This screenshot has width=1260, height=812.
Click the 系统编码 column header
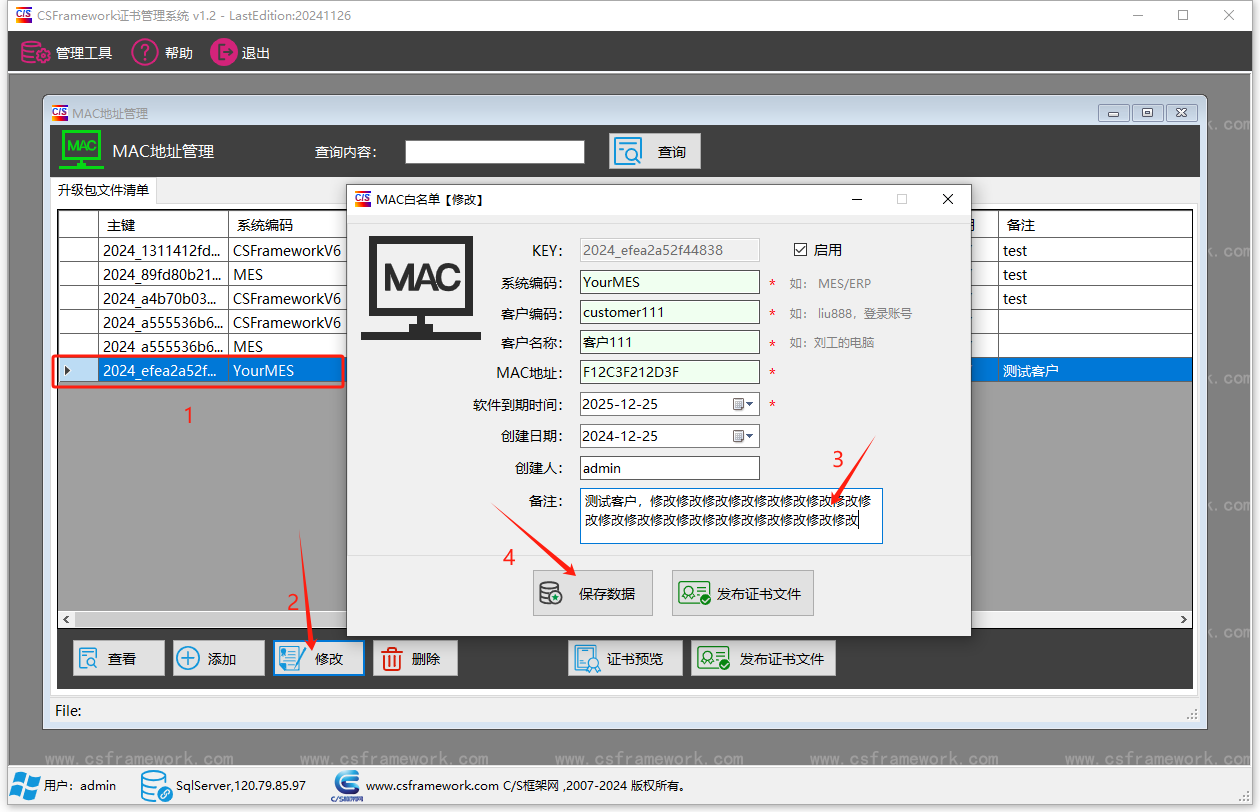point(287,226)
